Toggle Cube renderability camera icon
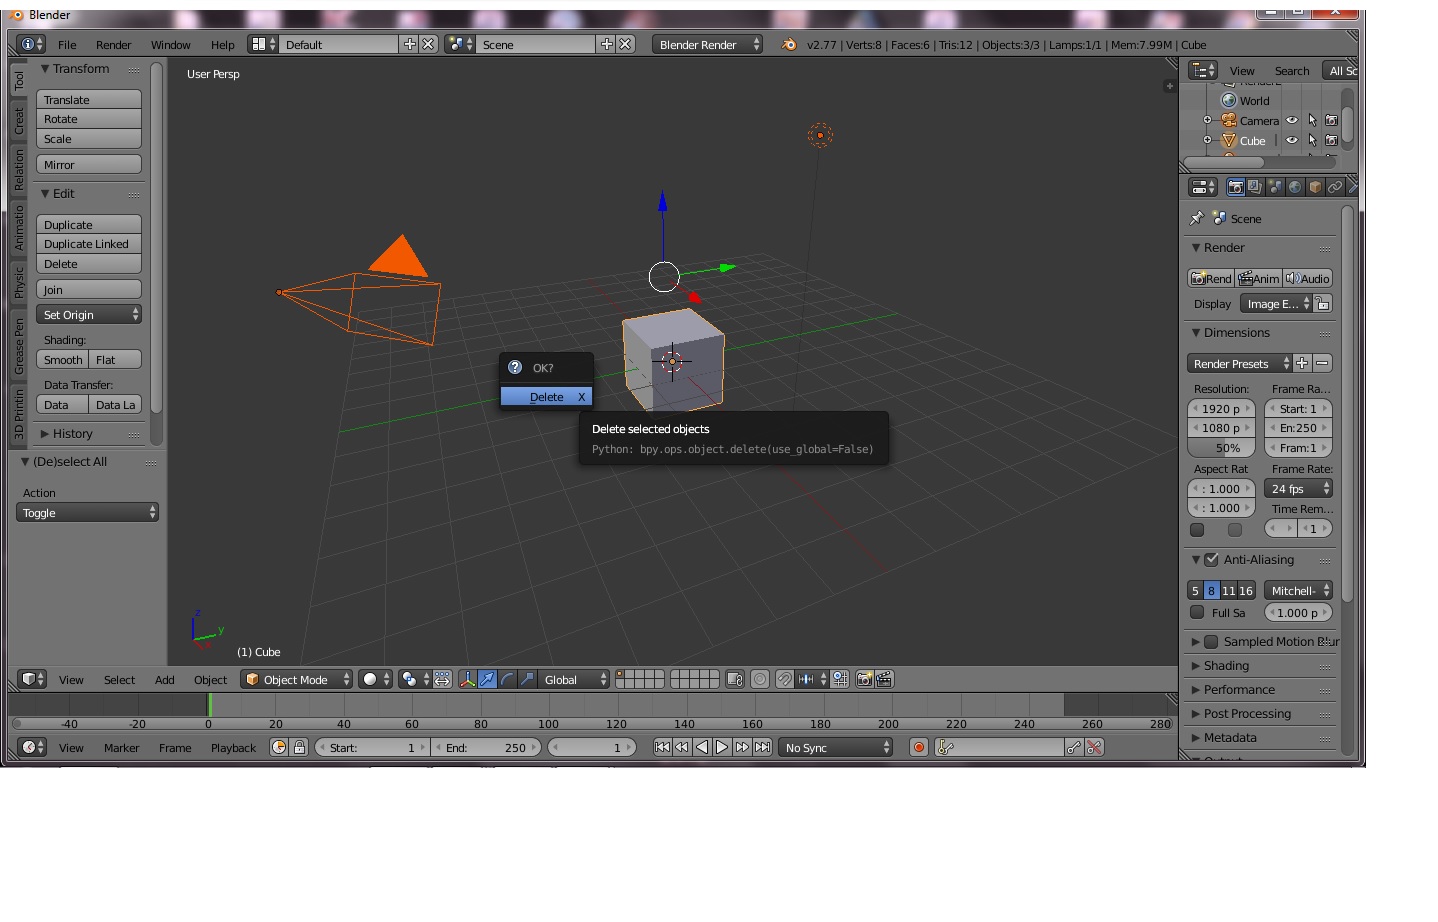1438x922 pixels. [1331, 140]
